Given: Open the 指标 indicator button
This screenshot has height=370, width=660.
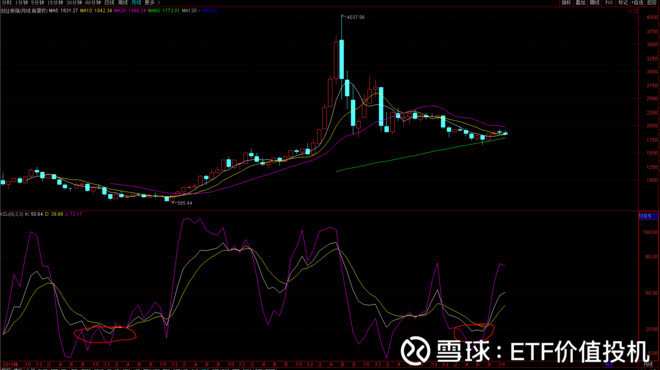Looking at the screenshot, I should coord(566,3).
